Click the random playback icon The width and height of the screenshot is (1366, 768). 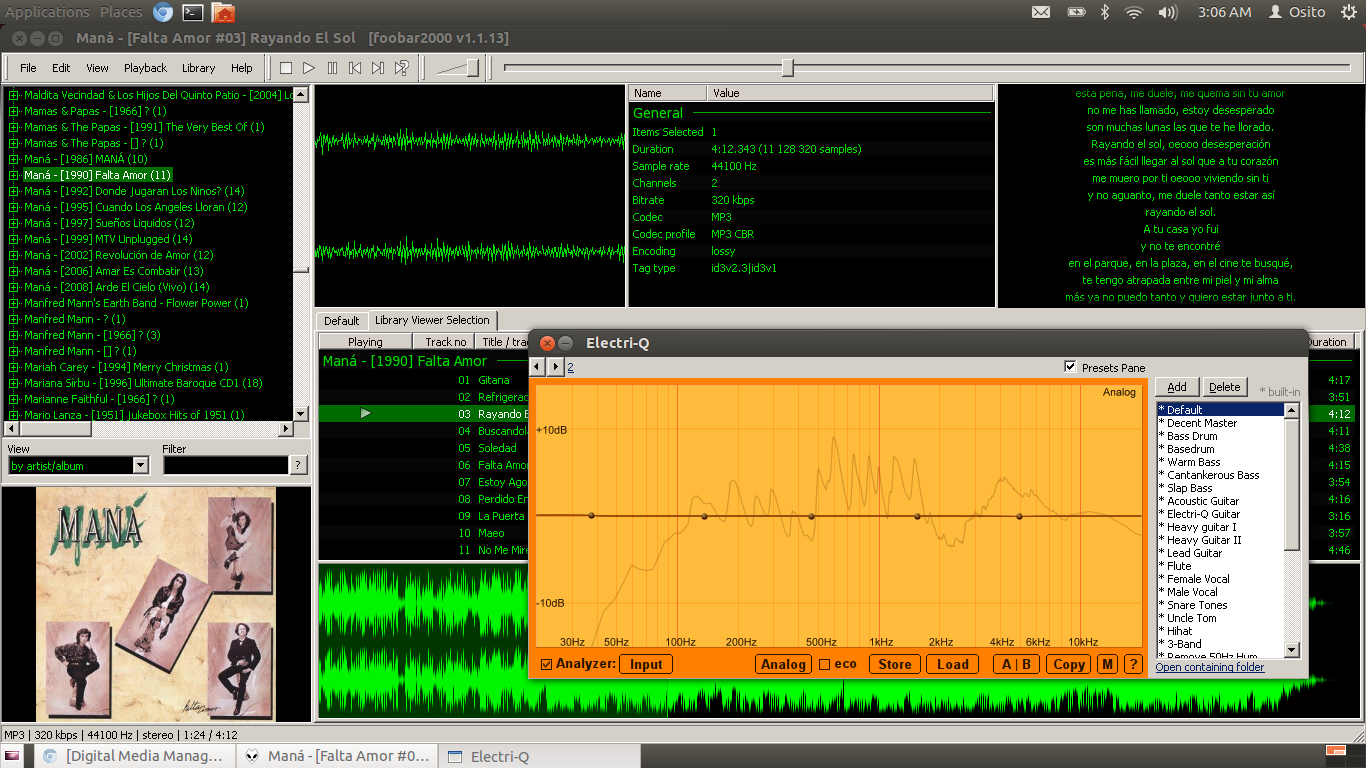(x=401, y=68)
